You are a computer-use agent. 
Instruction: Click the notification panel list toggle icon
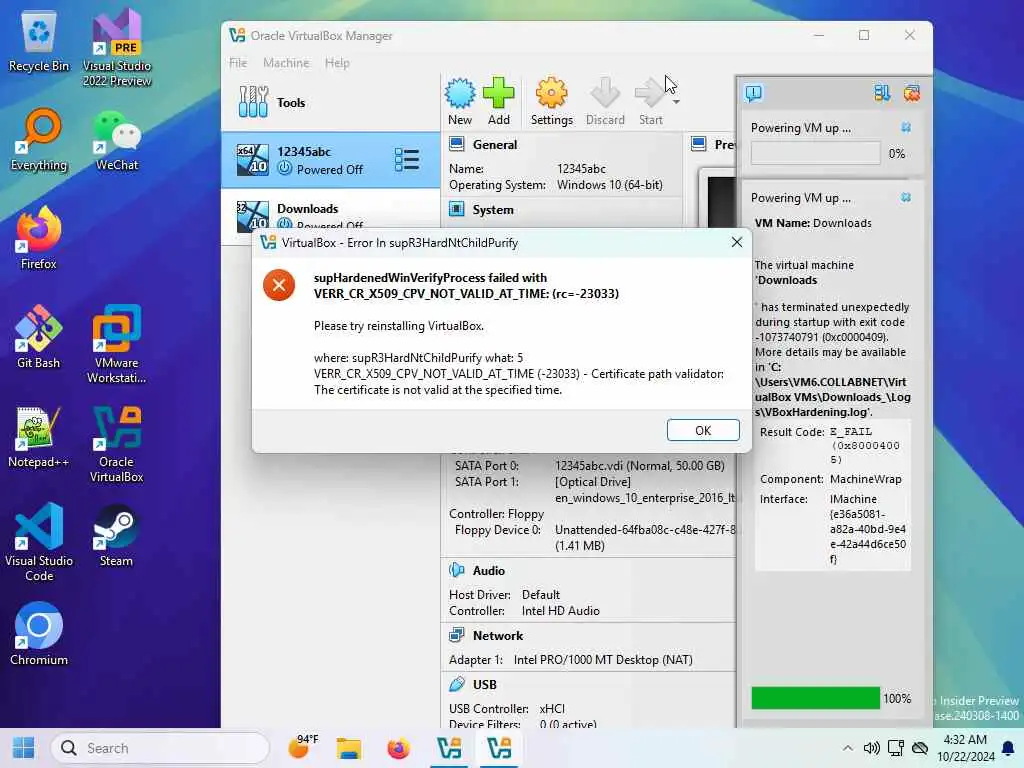(x=882, y=93)
